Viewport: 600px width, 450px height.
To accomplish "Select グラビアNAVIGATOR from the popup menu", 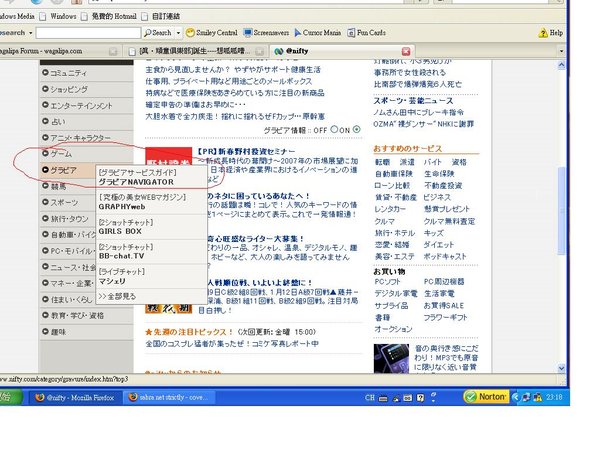I will pos(135,182).
